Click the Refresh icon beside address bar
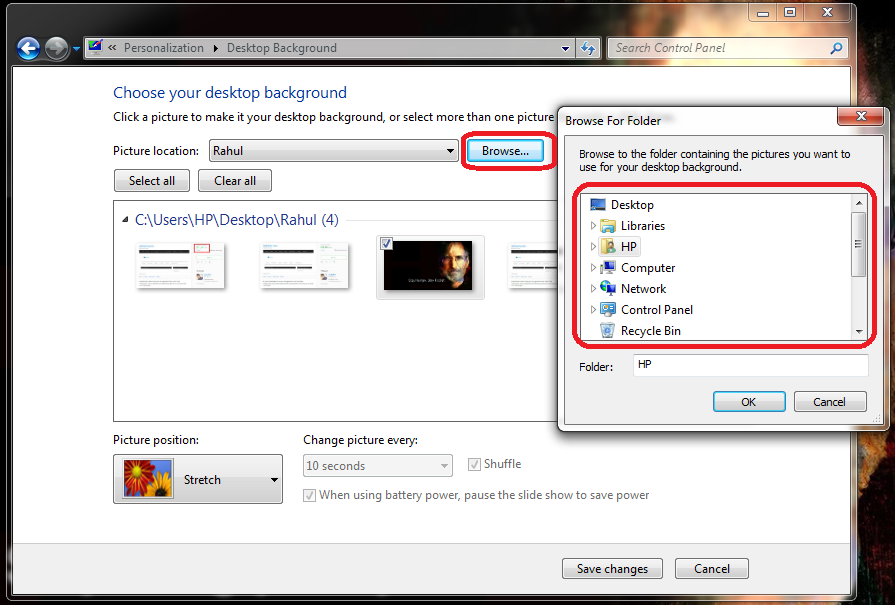Screen dimensions: 895x605 pos(588,48)
